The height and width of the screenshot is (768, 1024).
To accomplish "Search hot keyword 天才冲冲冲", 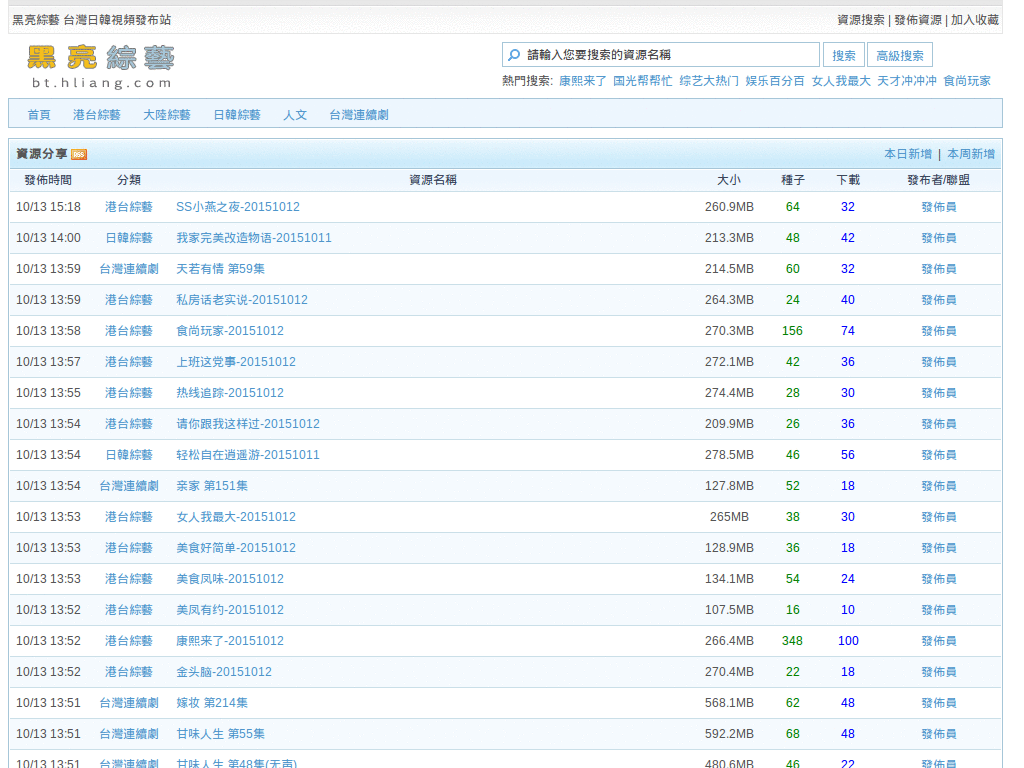I will click(907, 81).
